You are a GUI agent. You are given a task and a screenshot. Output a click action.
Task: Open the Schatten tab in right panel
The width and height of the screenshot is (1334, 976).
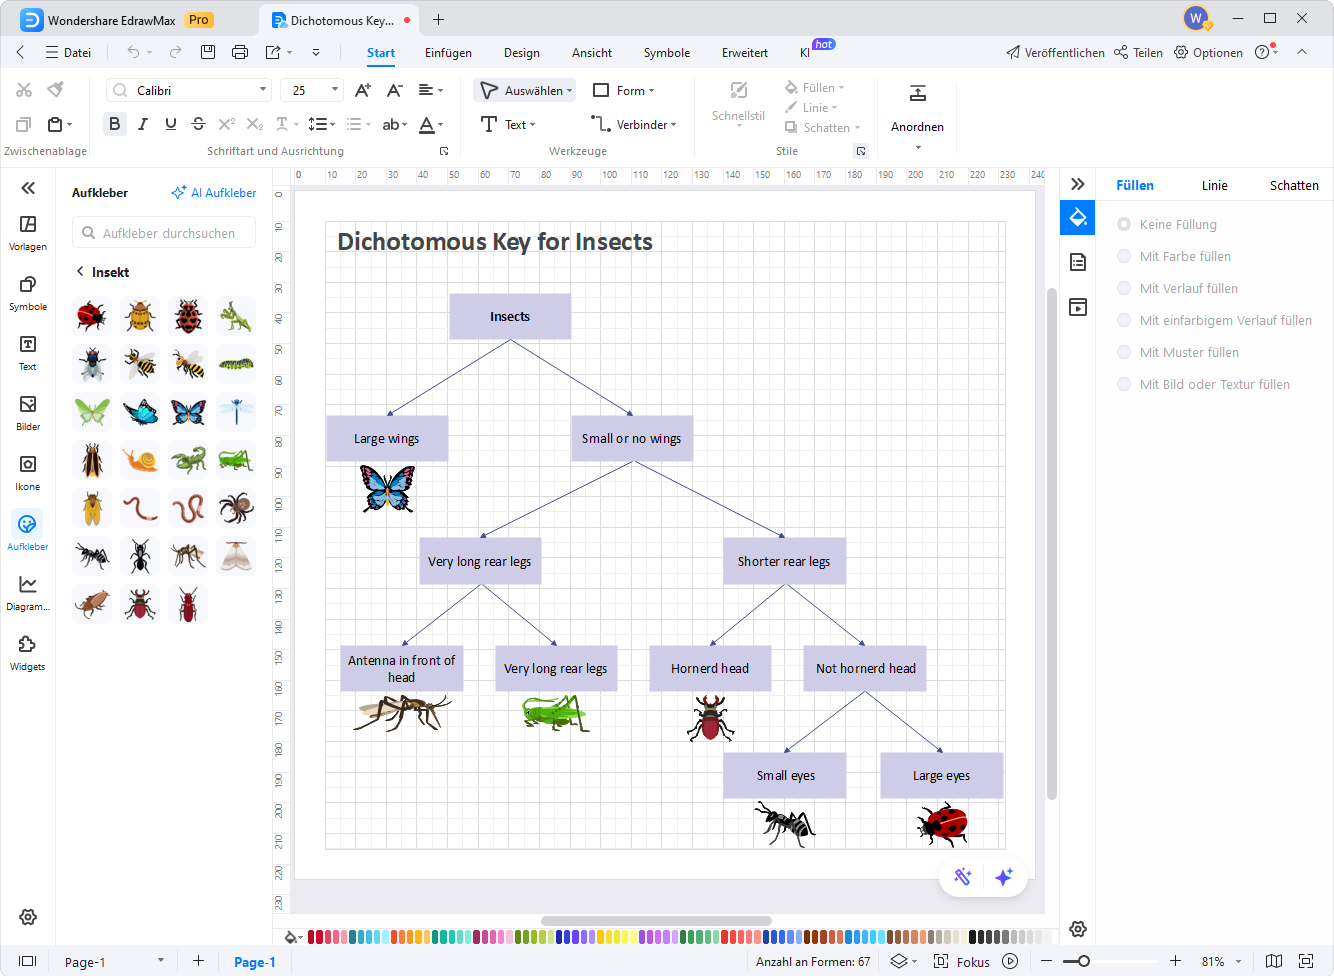[x=1293, y=185]
